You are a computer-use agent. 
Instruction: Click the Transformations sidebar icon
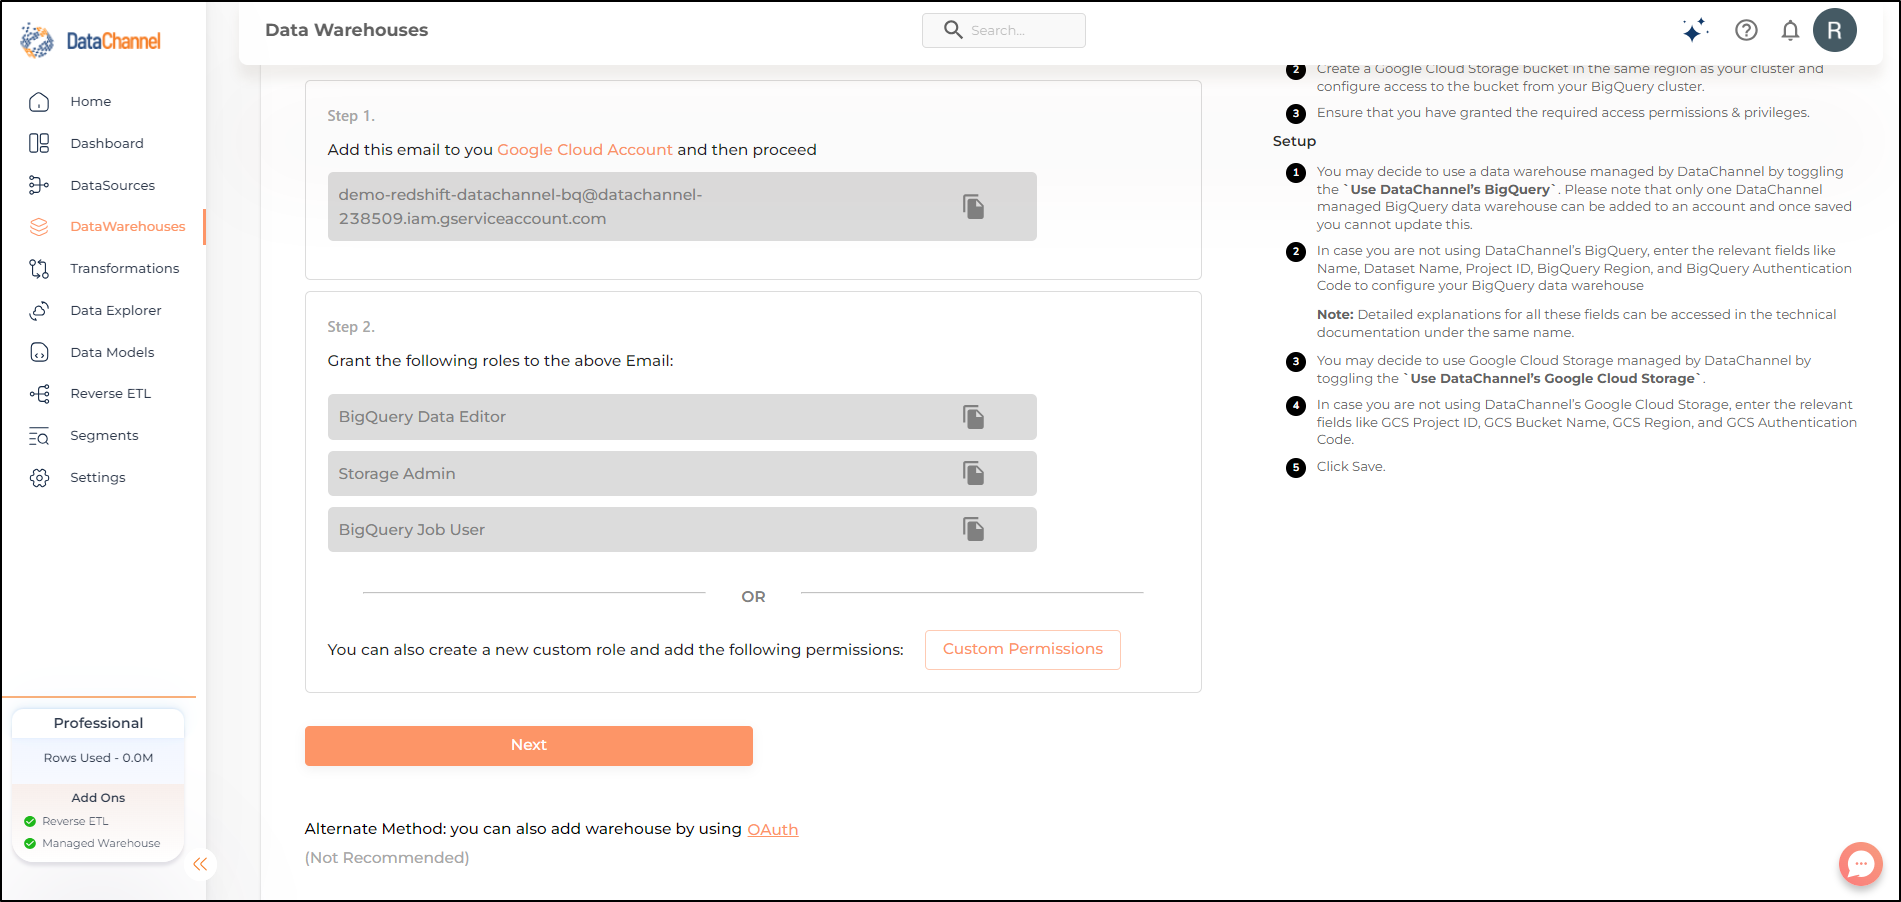point(39,268)
